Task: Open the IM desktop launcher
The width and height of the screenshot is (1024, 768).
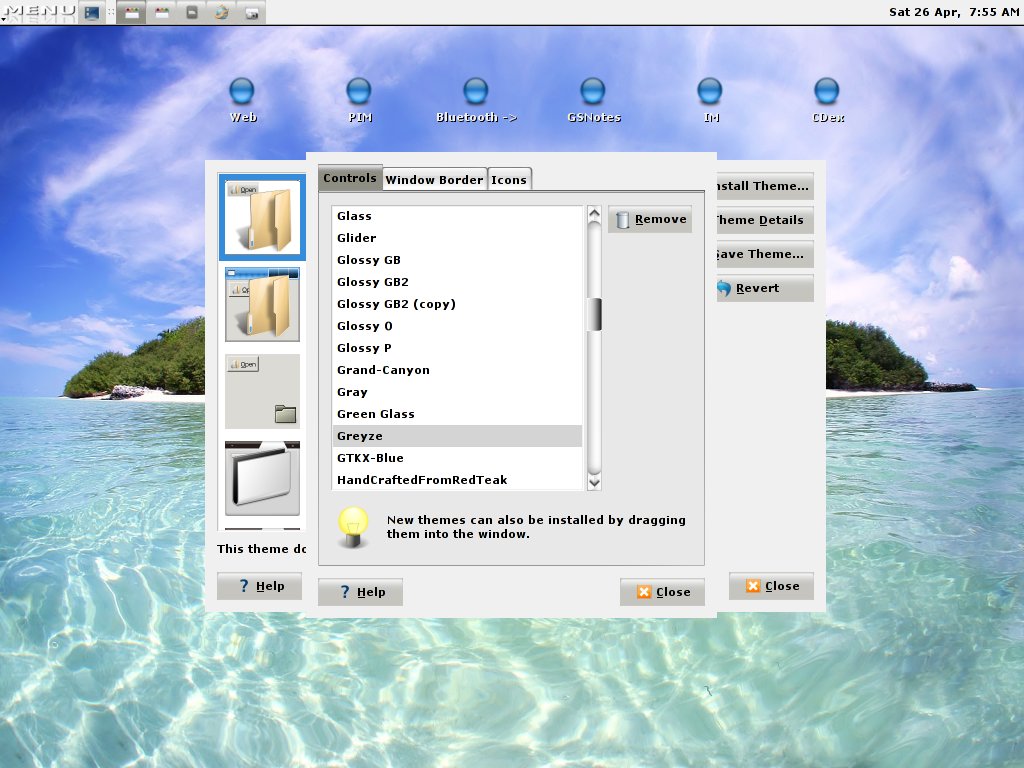Action: tap(710, 100)
